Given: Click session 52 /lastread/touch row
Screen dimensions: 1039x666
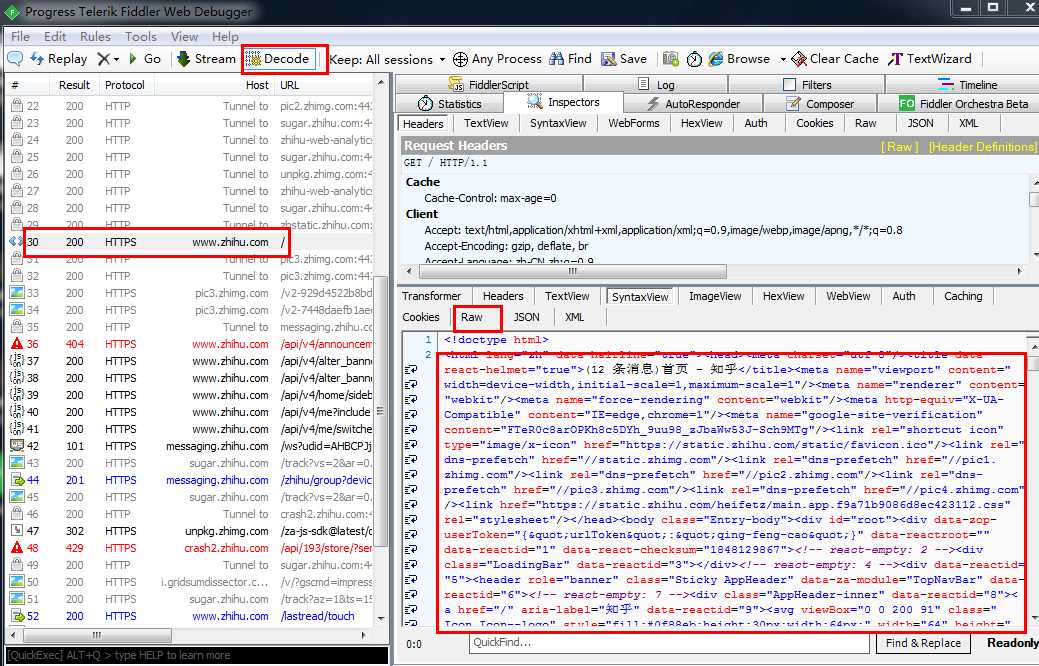Looking at the screenshot, I should point(190,616).
